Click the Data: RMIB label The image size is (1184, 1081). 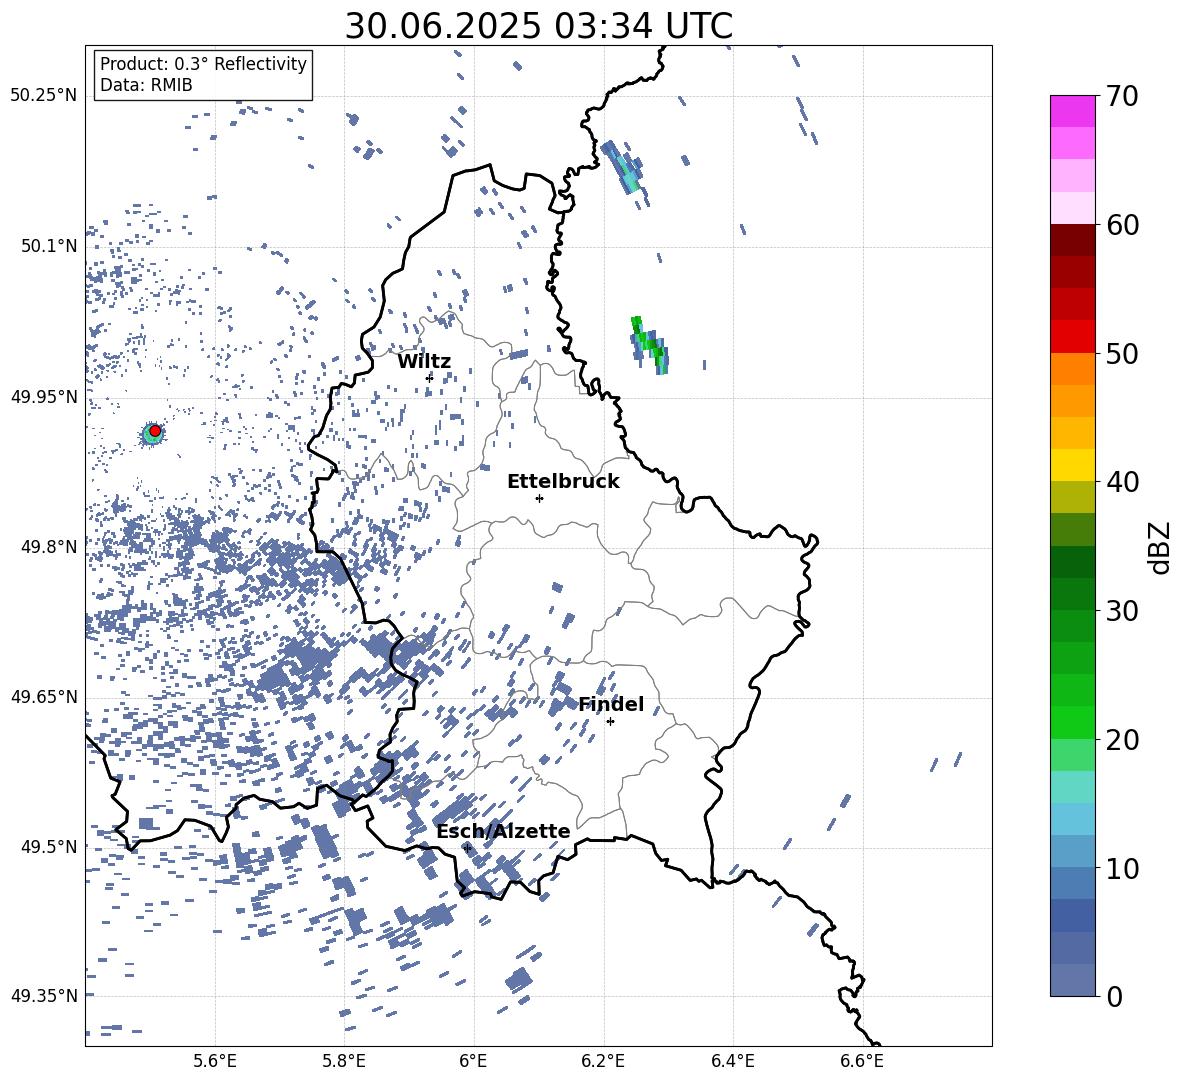[x=146, y=85]
